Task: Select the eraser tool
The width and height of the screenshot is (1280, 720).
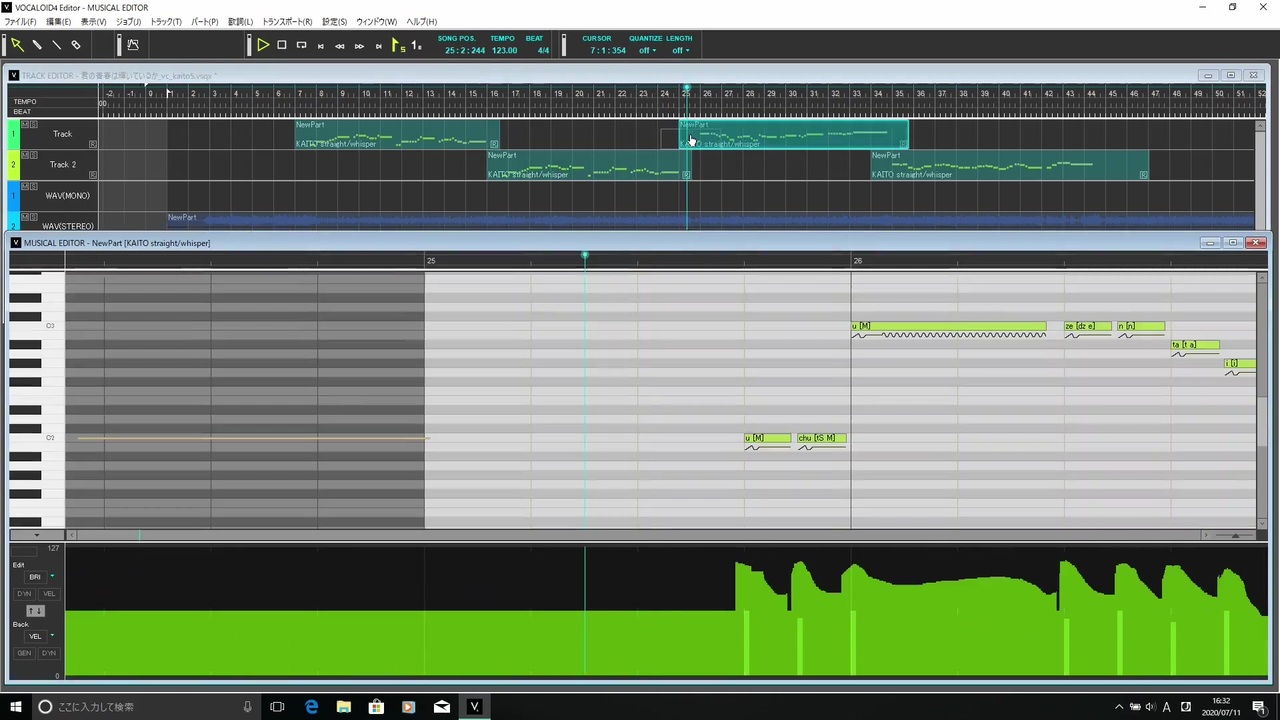Action: coord(76,45)
